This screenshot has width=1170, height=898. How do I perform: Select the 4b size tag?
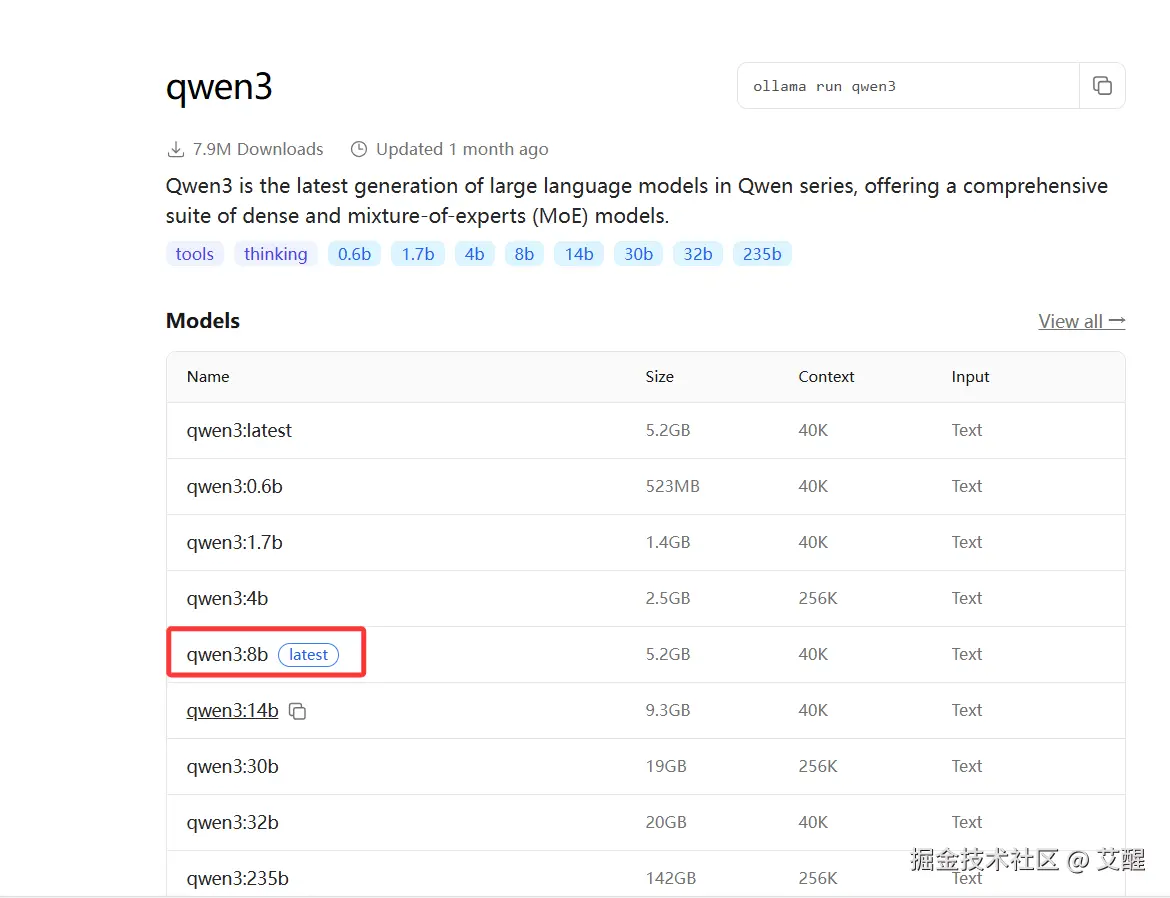pyautogui.click(x=475, y=254)
